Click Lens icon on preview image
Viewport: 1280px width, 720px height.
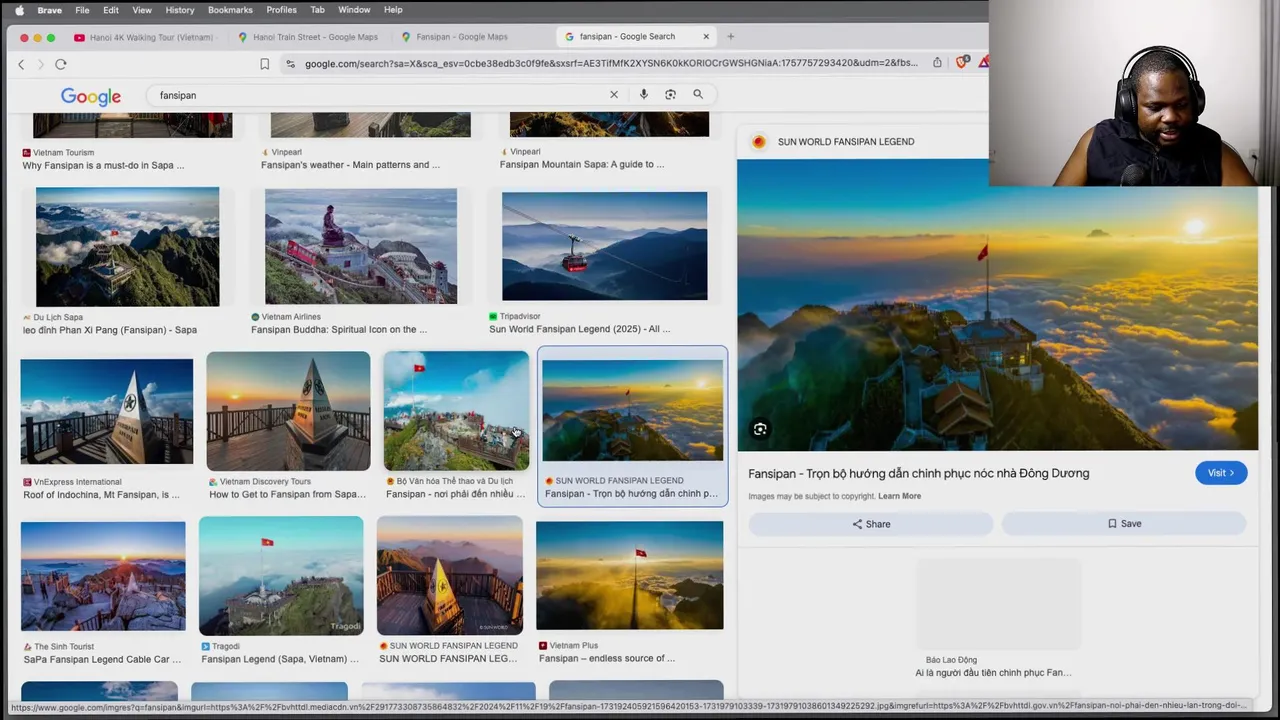[760, 430]
